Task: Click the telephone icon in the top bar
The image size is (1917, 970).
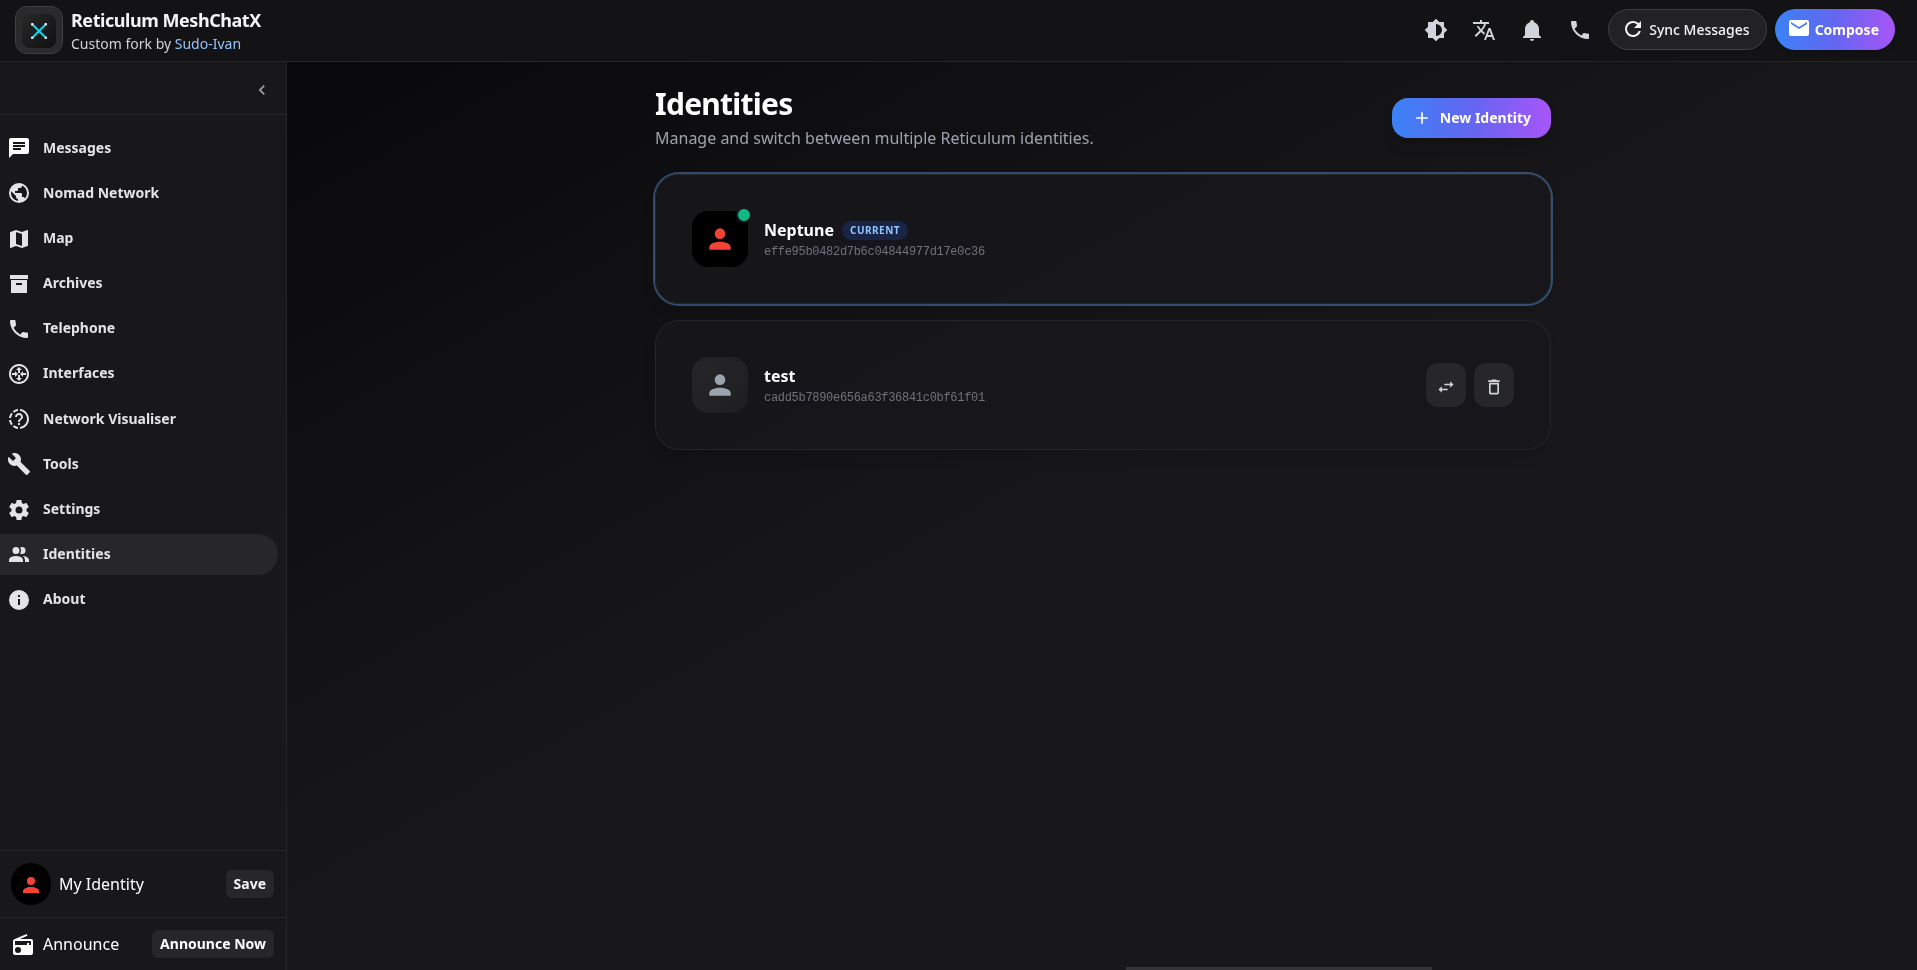Action: (x=1579, y=30)
